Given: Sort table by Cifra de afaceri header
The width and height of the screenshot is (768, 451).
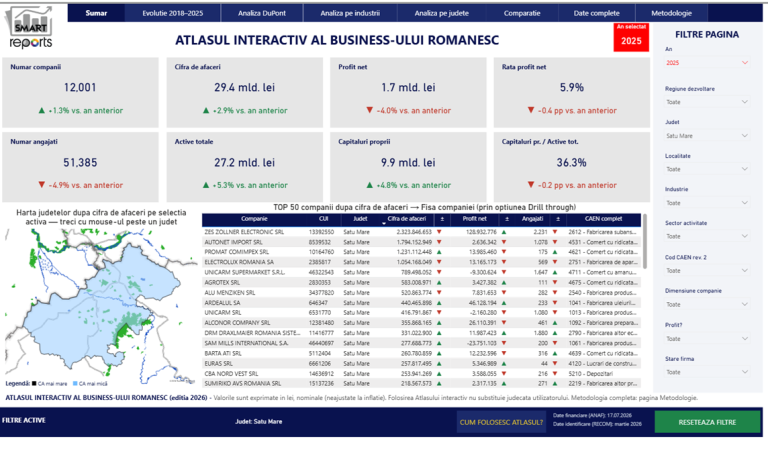Looking at the screenshot, I should pos(406,219).
